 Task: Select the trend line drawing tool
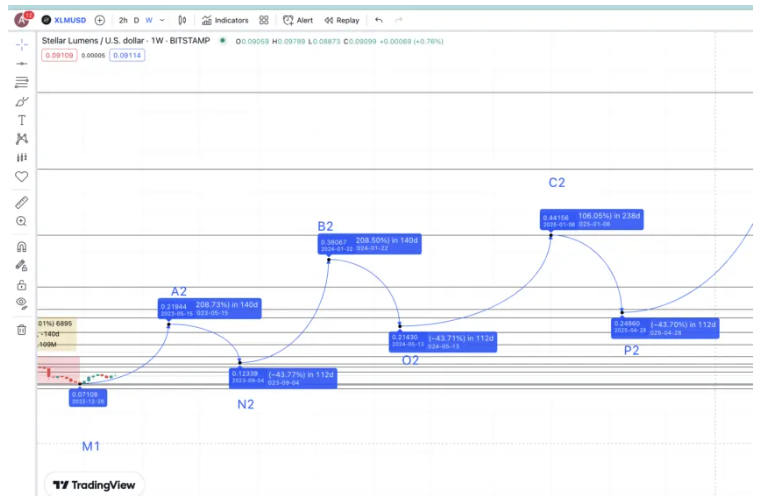[x=21, y=63]
